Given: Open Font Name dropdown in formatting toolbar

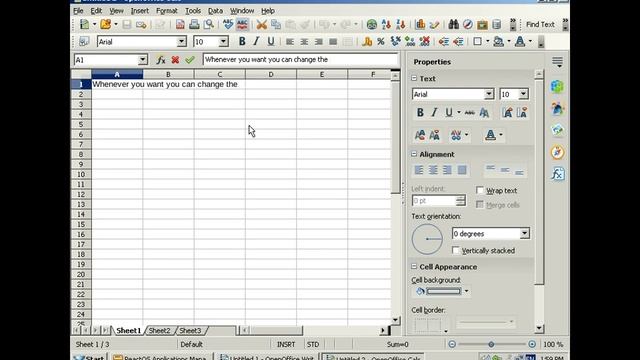Looking at the screenshot, I should pos(182,42).
